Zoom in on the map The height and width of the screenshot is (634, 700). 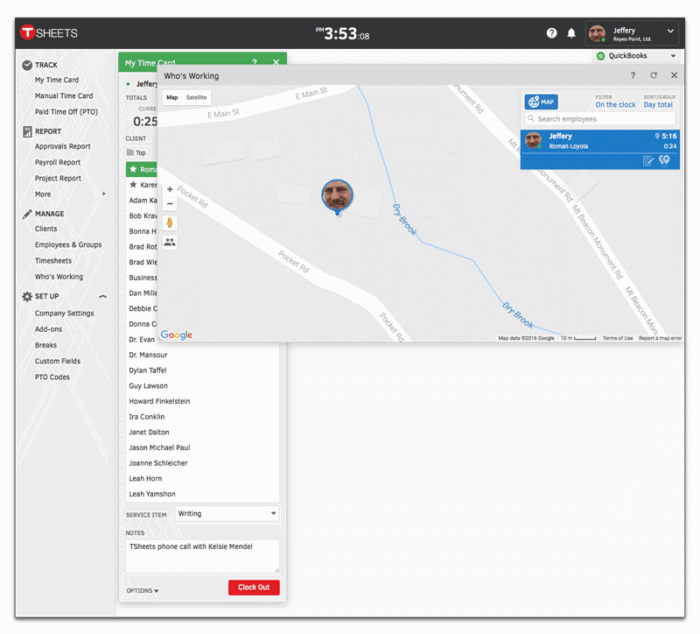(170, 189)
